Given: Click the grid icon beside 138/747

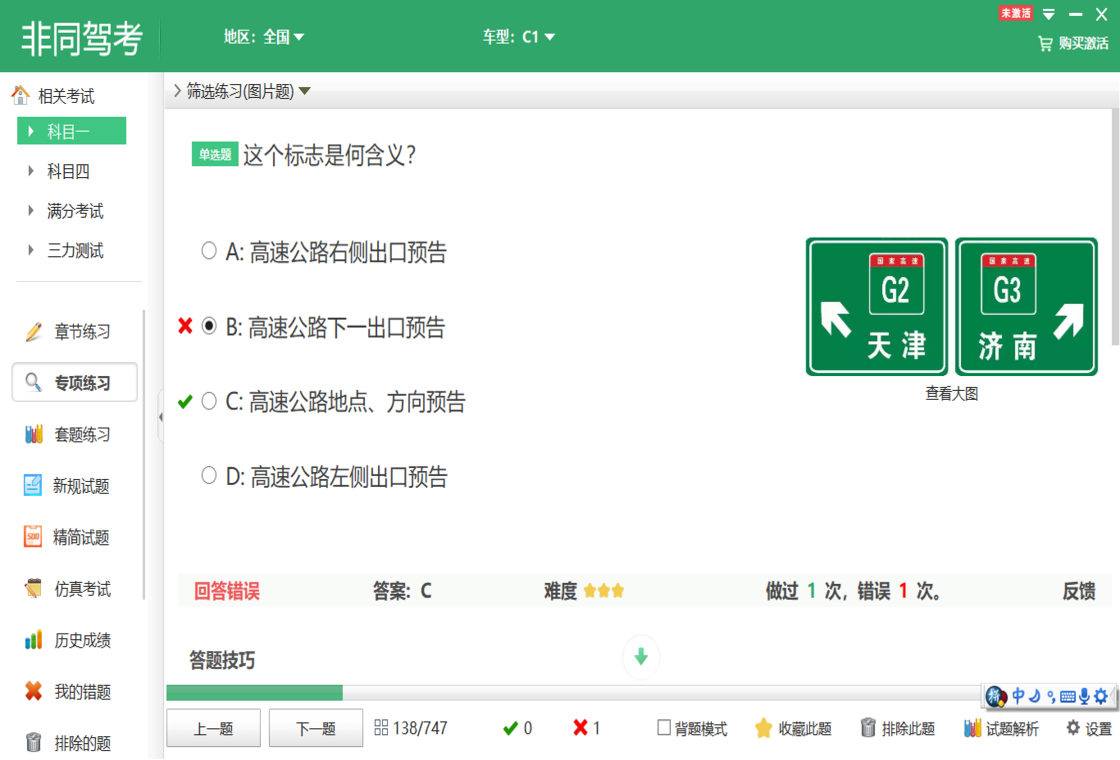Looking at the screenshot, I should (x=381, y=728).
